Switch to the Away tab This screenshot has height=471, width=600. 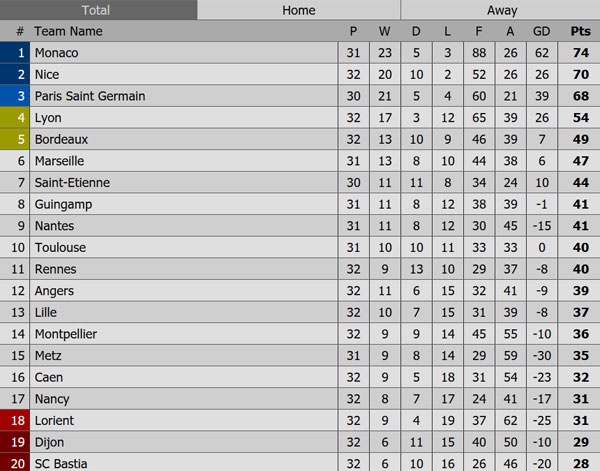pyautogui.click(x=501, y=10)
